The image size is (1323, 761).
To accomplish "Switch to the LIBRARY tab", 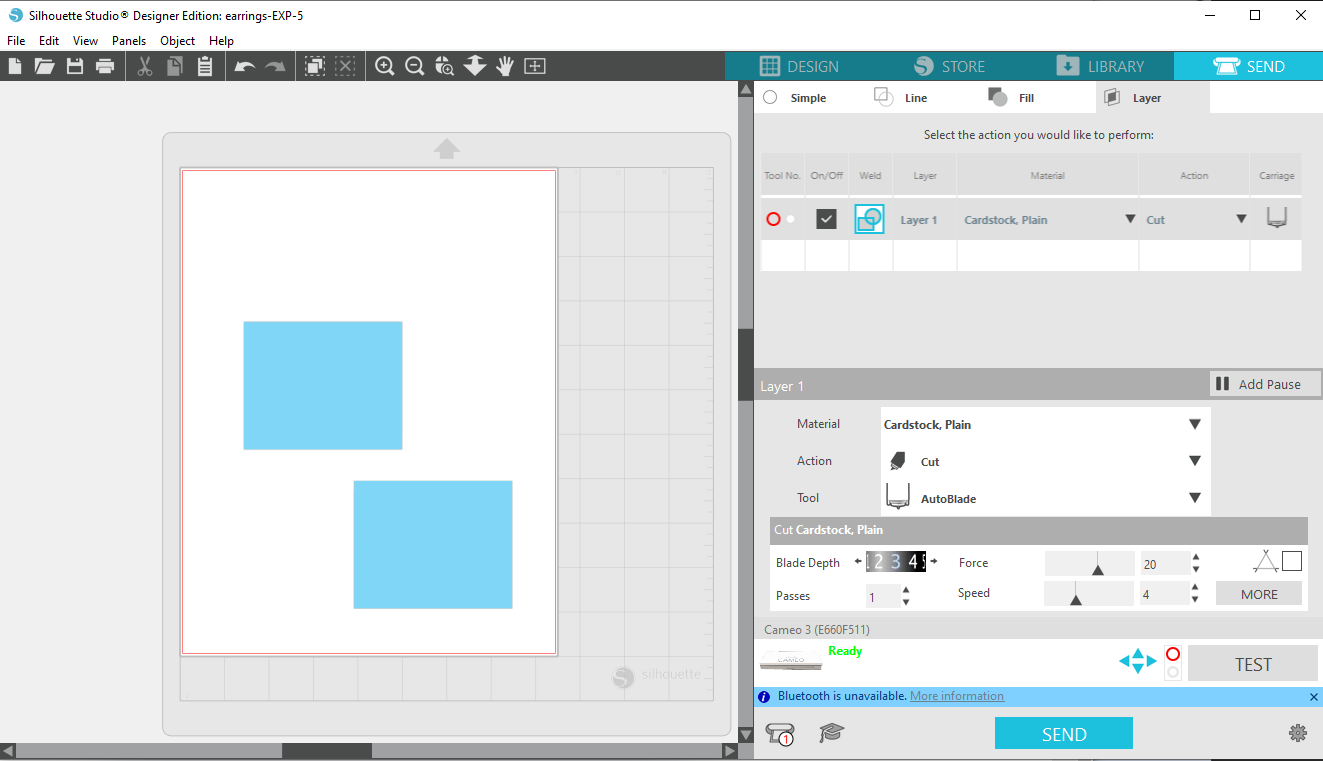I will click(x=1099, y=66).
